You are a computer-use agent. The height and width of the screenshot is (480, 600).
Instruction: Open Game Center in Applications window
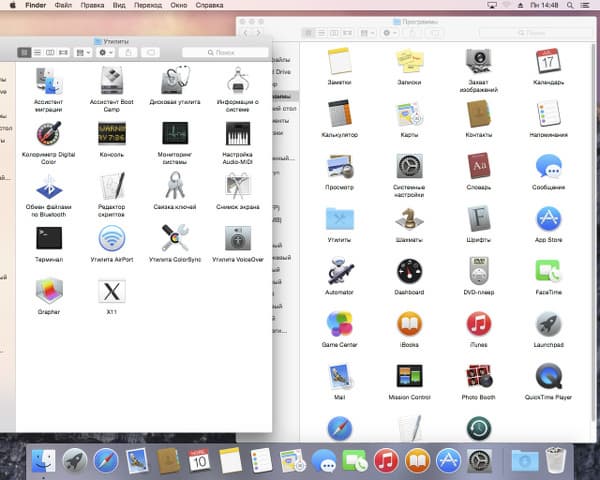tap(339, 324)
